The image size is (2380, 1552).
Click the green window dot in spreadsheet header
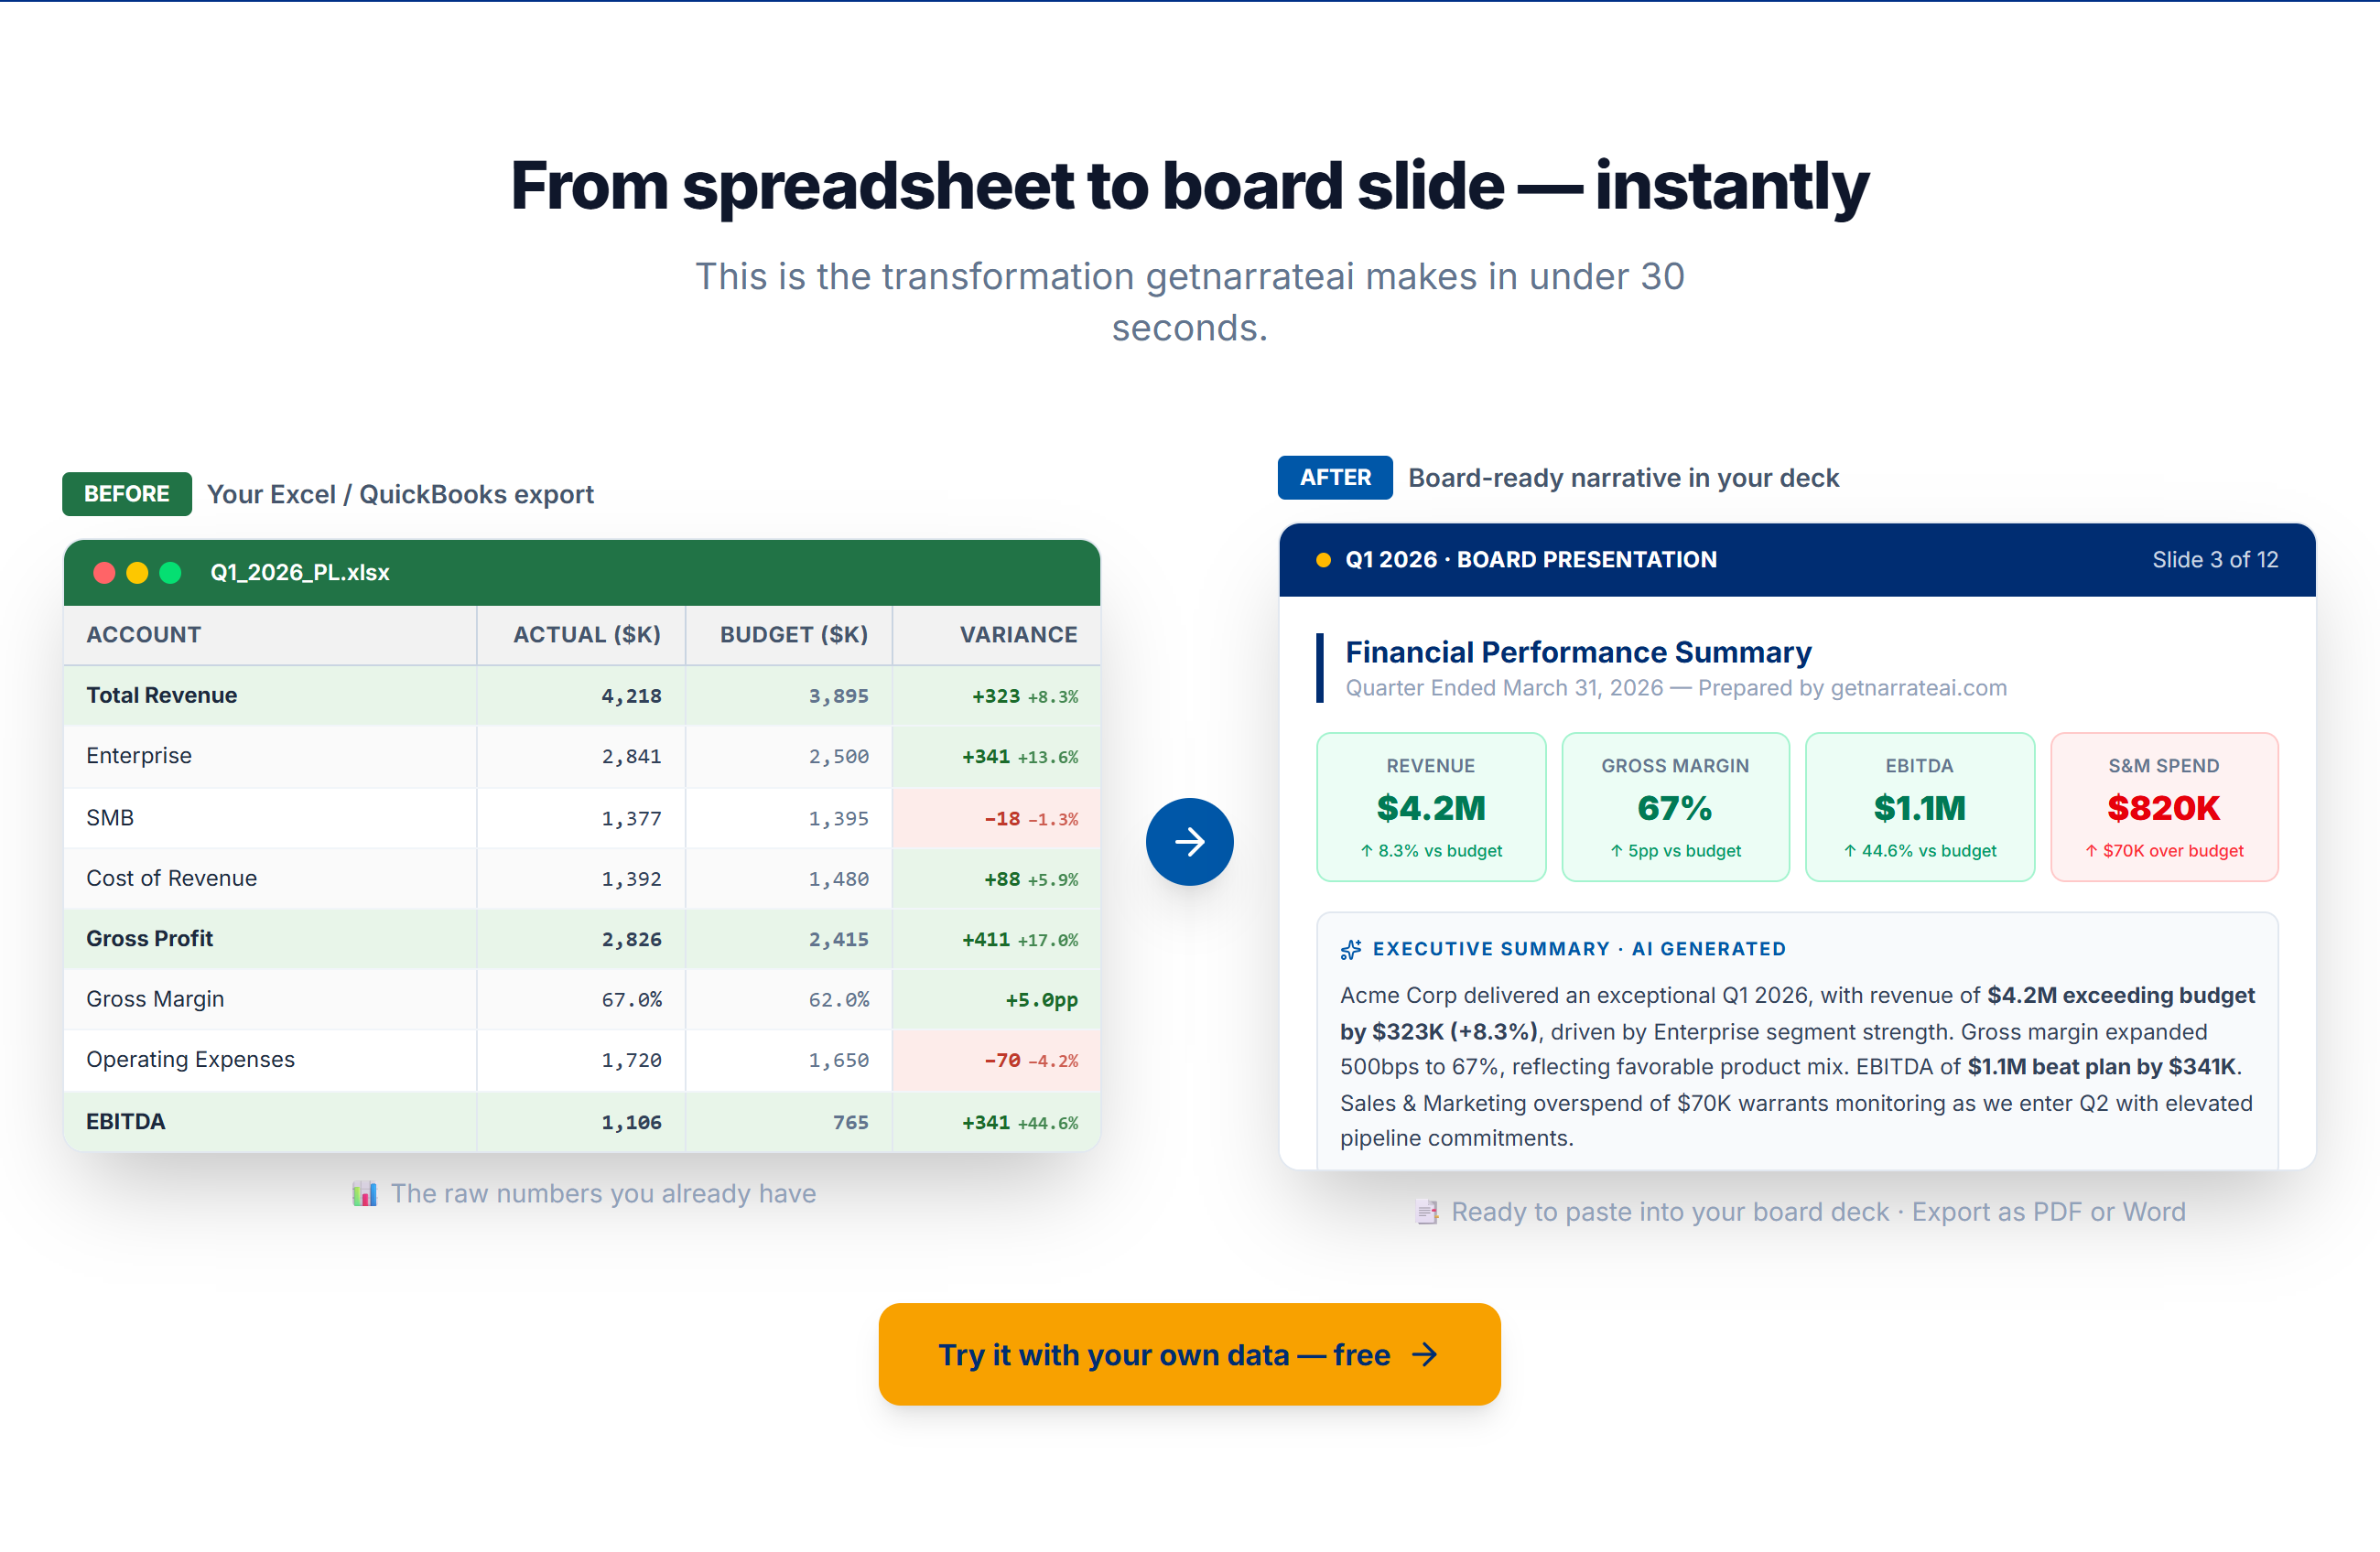[170, 572]
